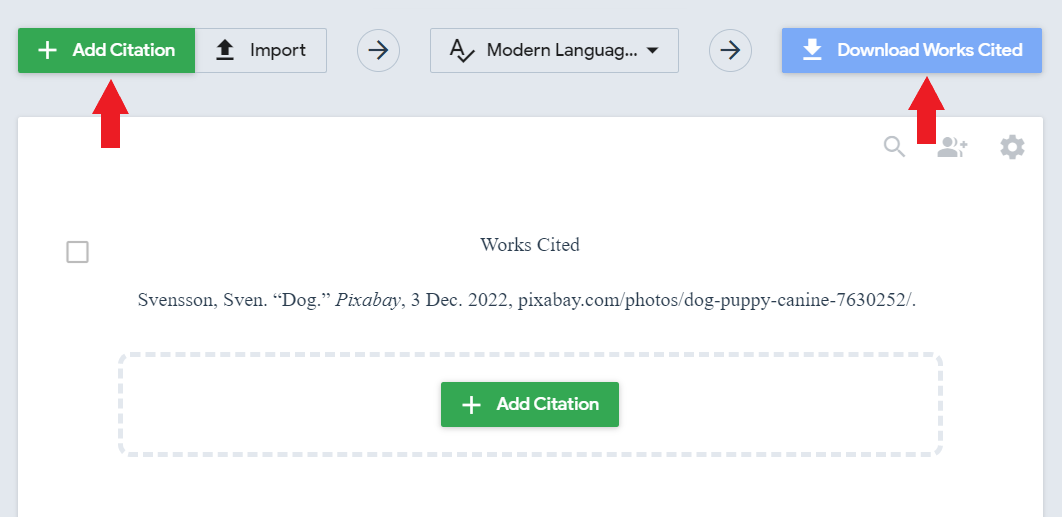
Task: Open the settings gear icon
Action: coord(1013,147)
